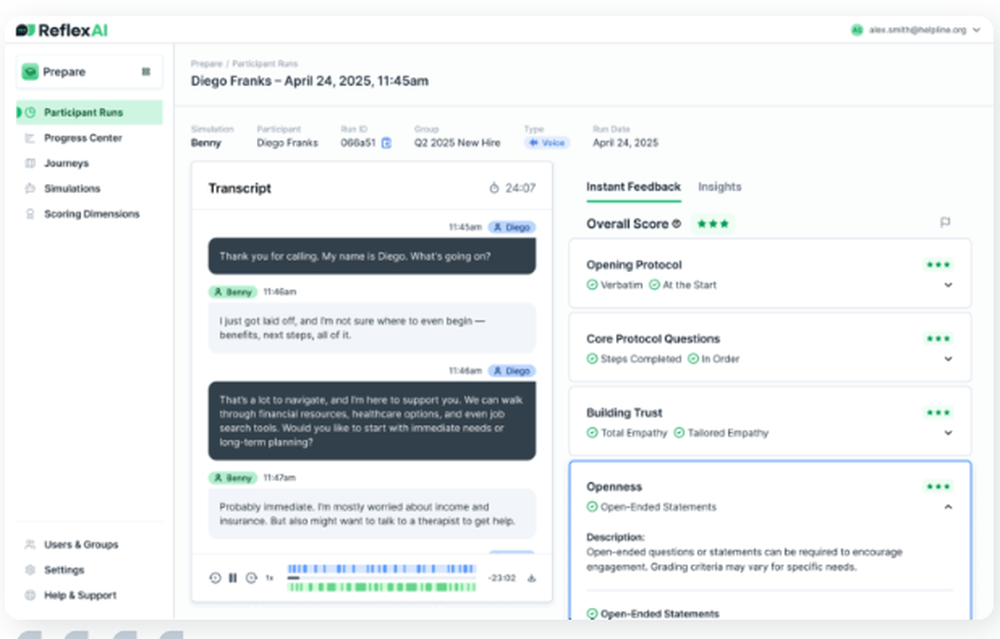Open the alex.smith account dropdown
The height and width of the screenshot is (639, 1000).
click(916, 30)
